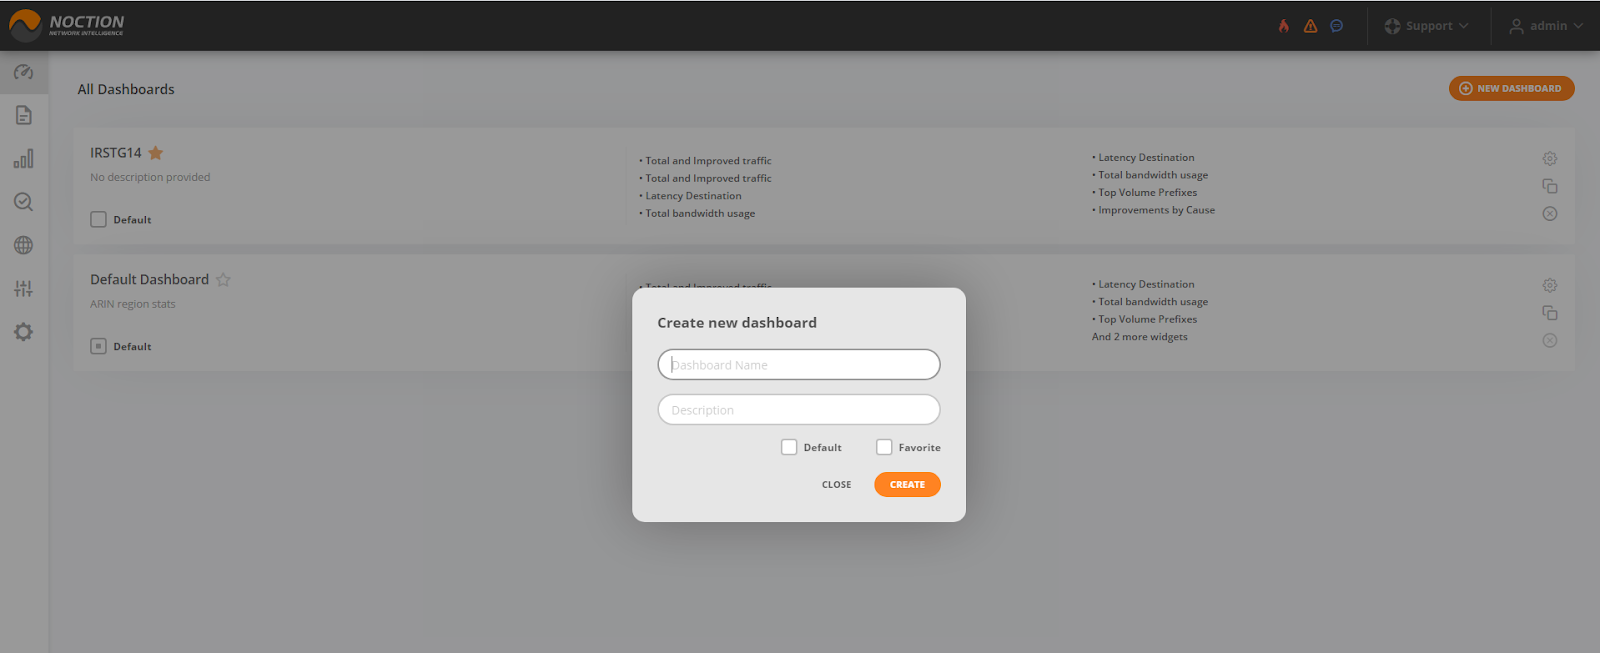This screenshot has height=653, width=1600.
Task: Focus the Description input field
Action: pyautogui.click(x=799, y=409)
